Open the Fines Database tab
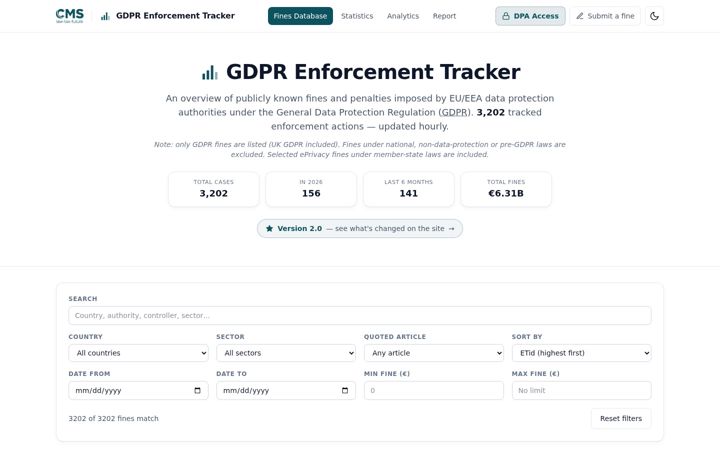Screen dimensions: 720x450 coord(300,16)
